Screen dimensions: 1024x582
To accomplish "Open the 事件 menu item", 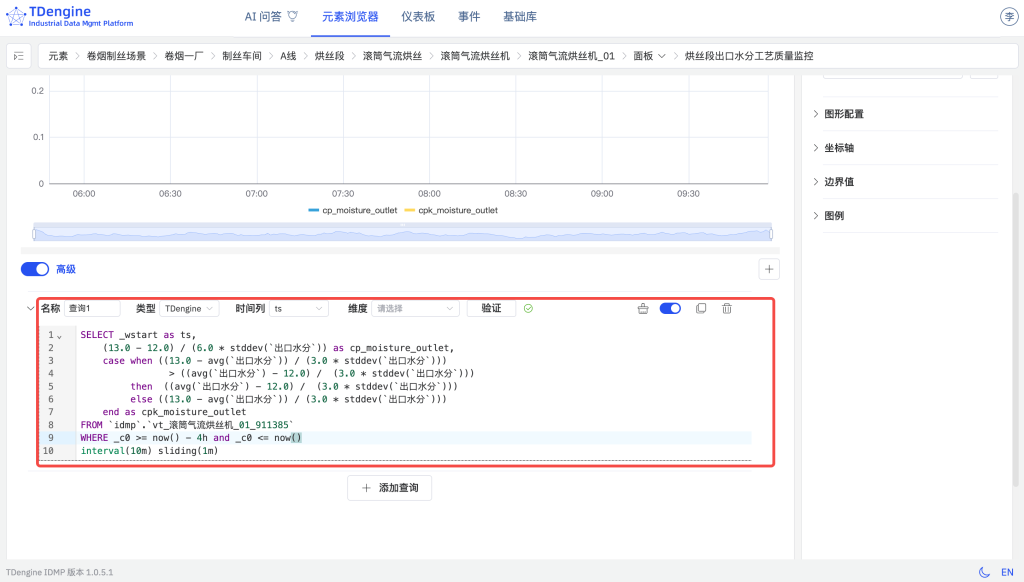I will coord(469,16).
